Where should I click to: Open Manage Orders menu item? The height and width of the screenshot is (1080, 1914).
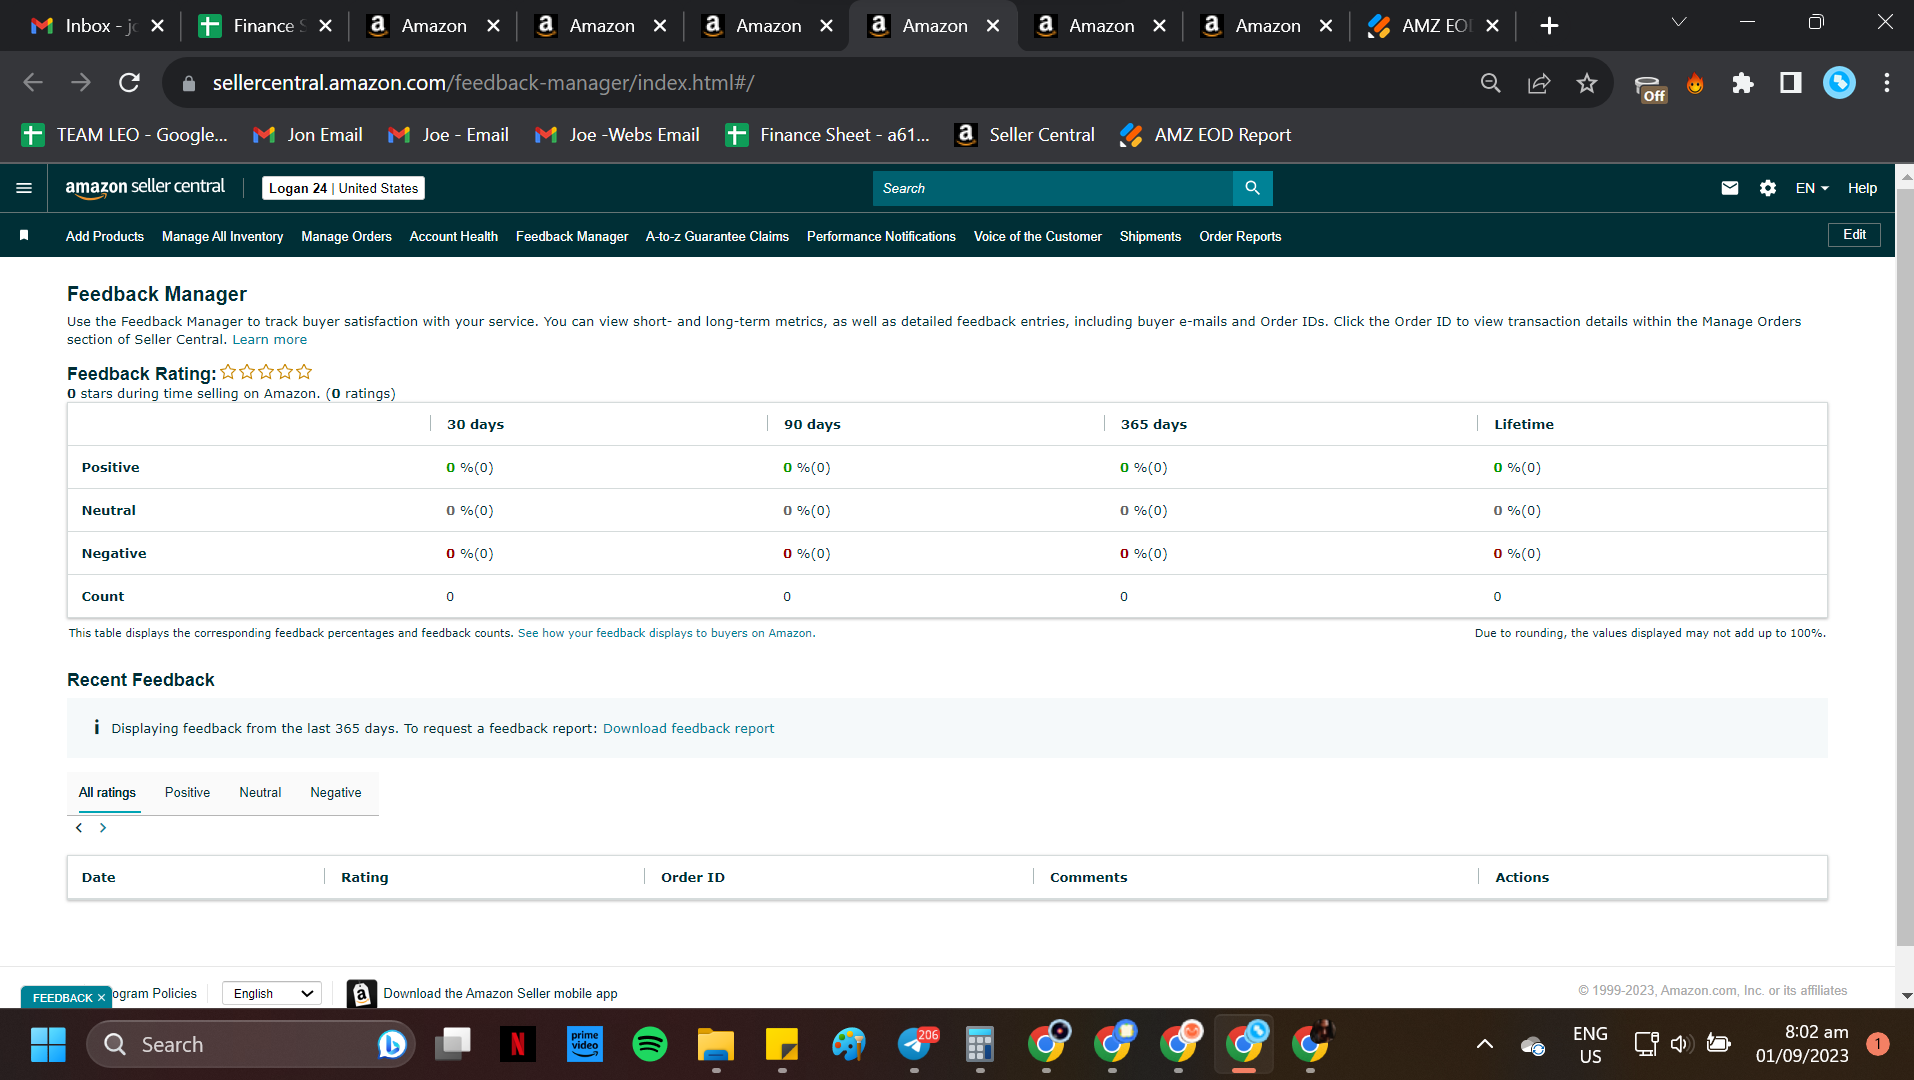click(x=346, y=236)
